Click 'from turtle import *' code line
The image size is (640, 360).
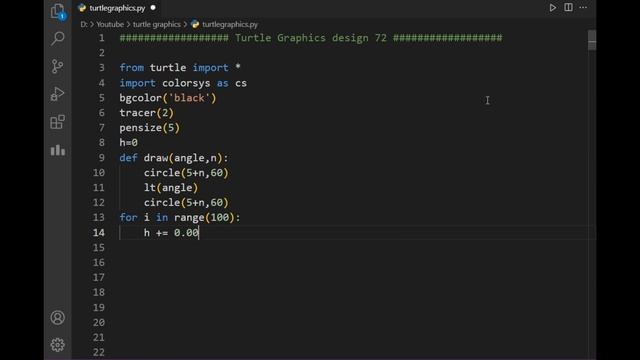point(180,68)
